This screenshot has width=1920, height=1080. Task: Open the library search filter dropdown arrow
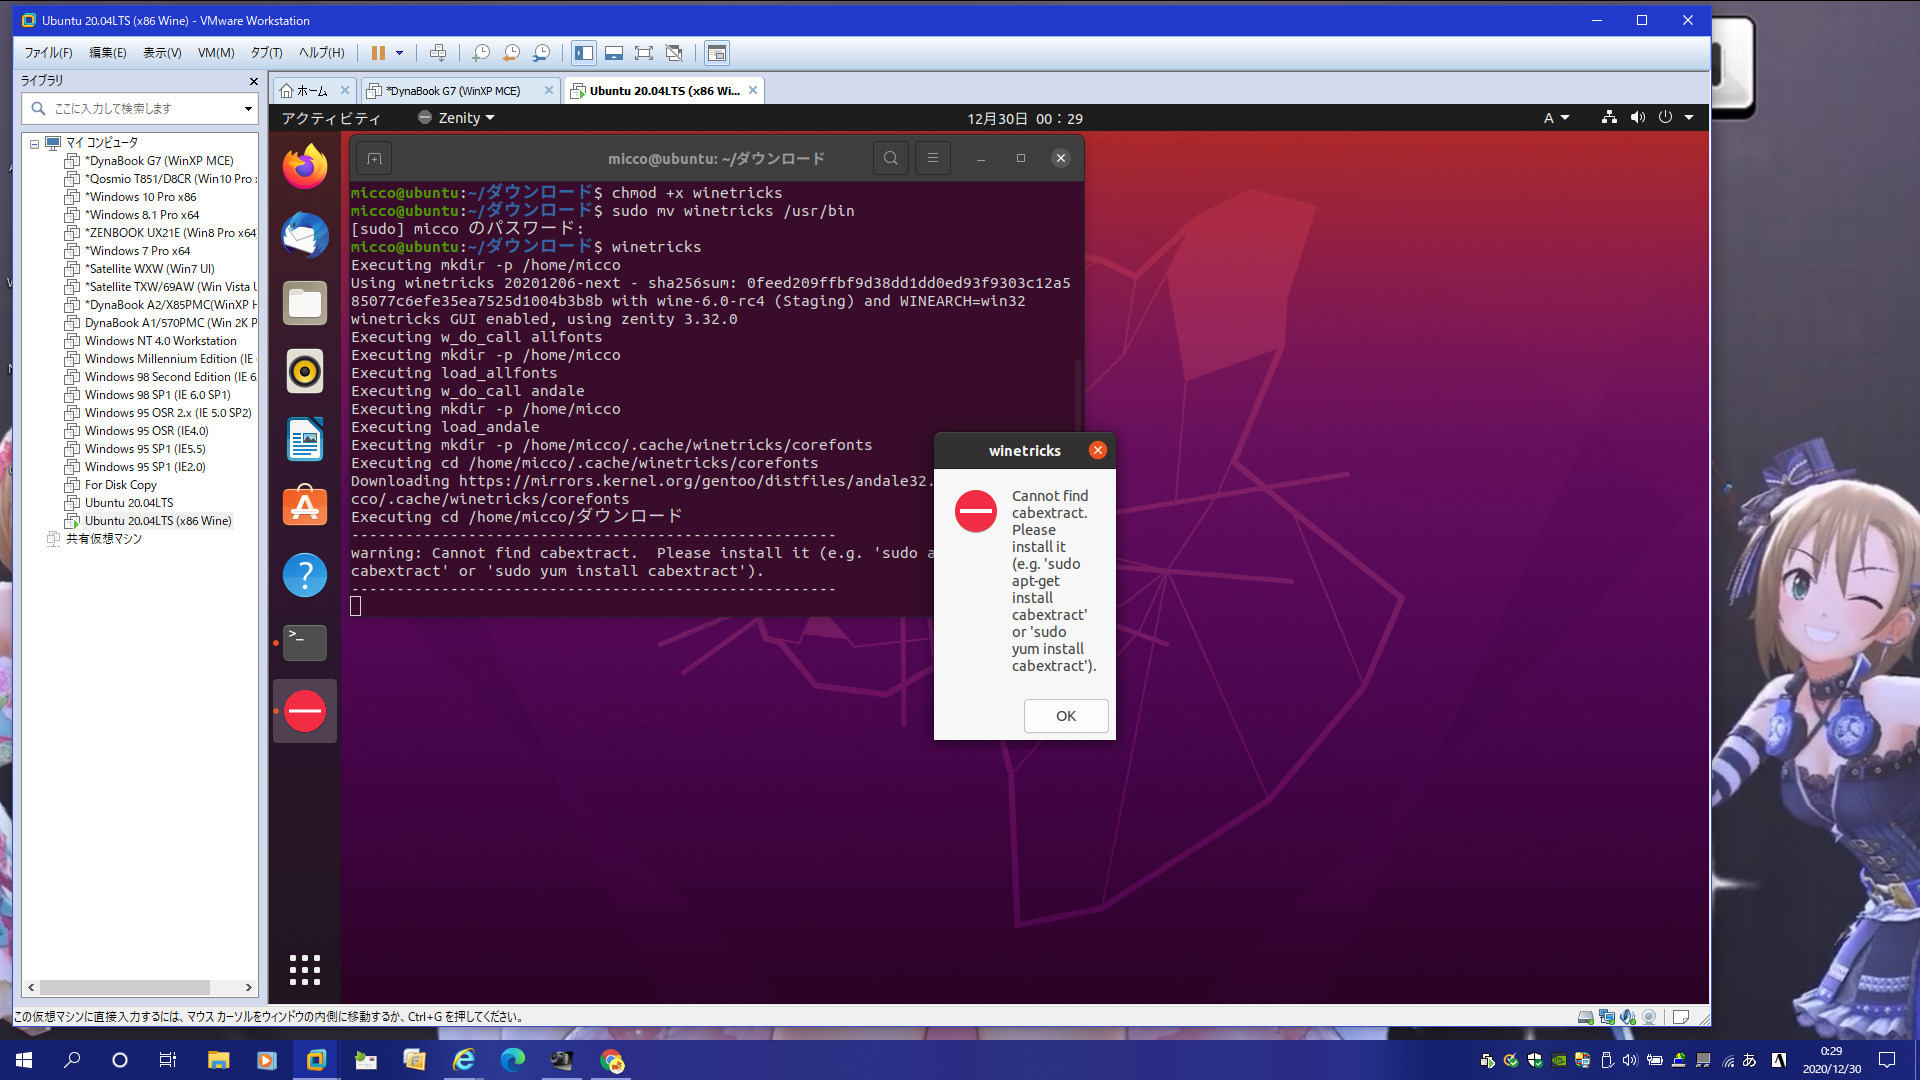pos(248,108)
